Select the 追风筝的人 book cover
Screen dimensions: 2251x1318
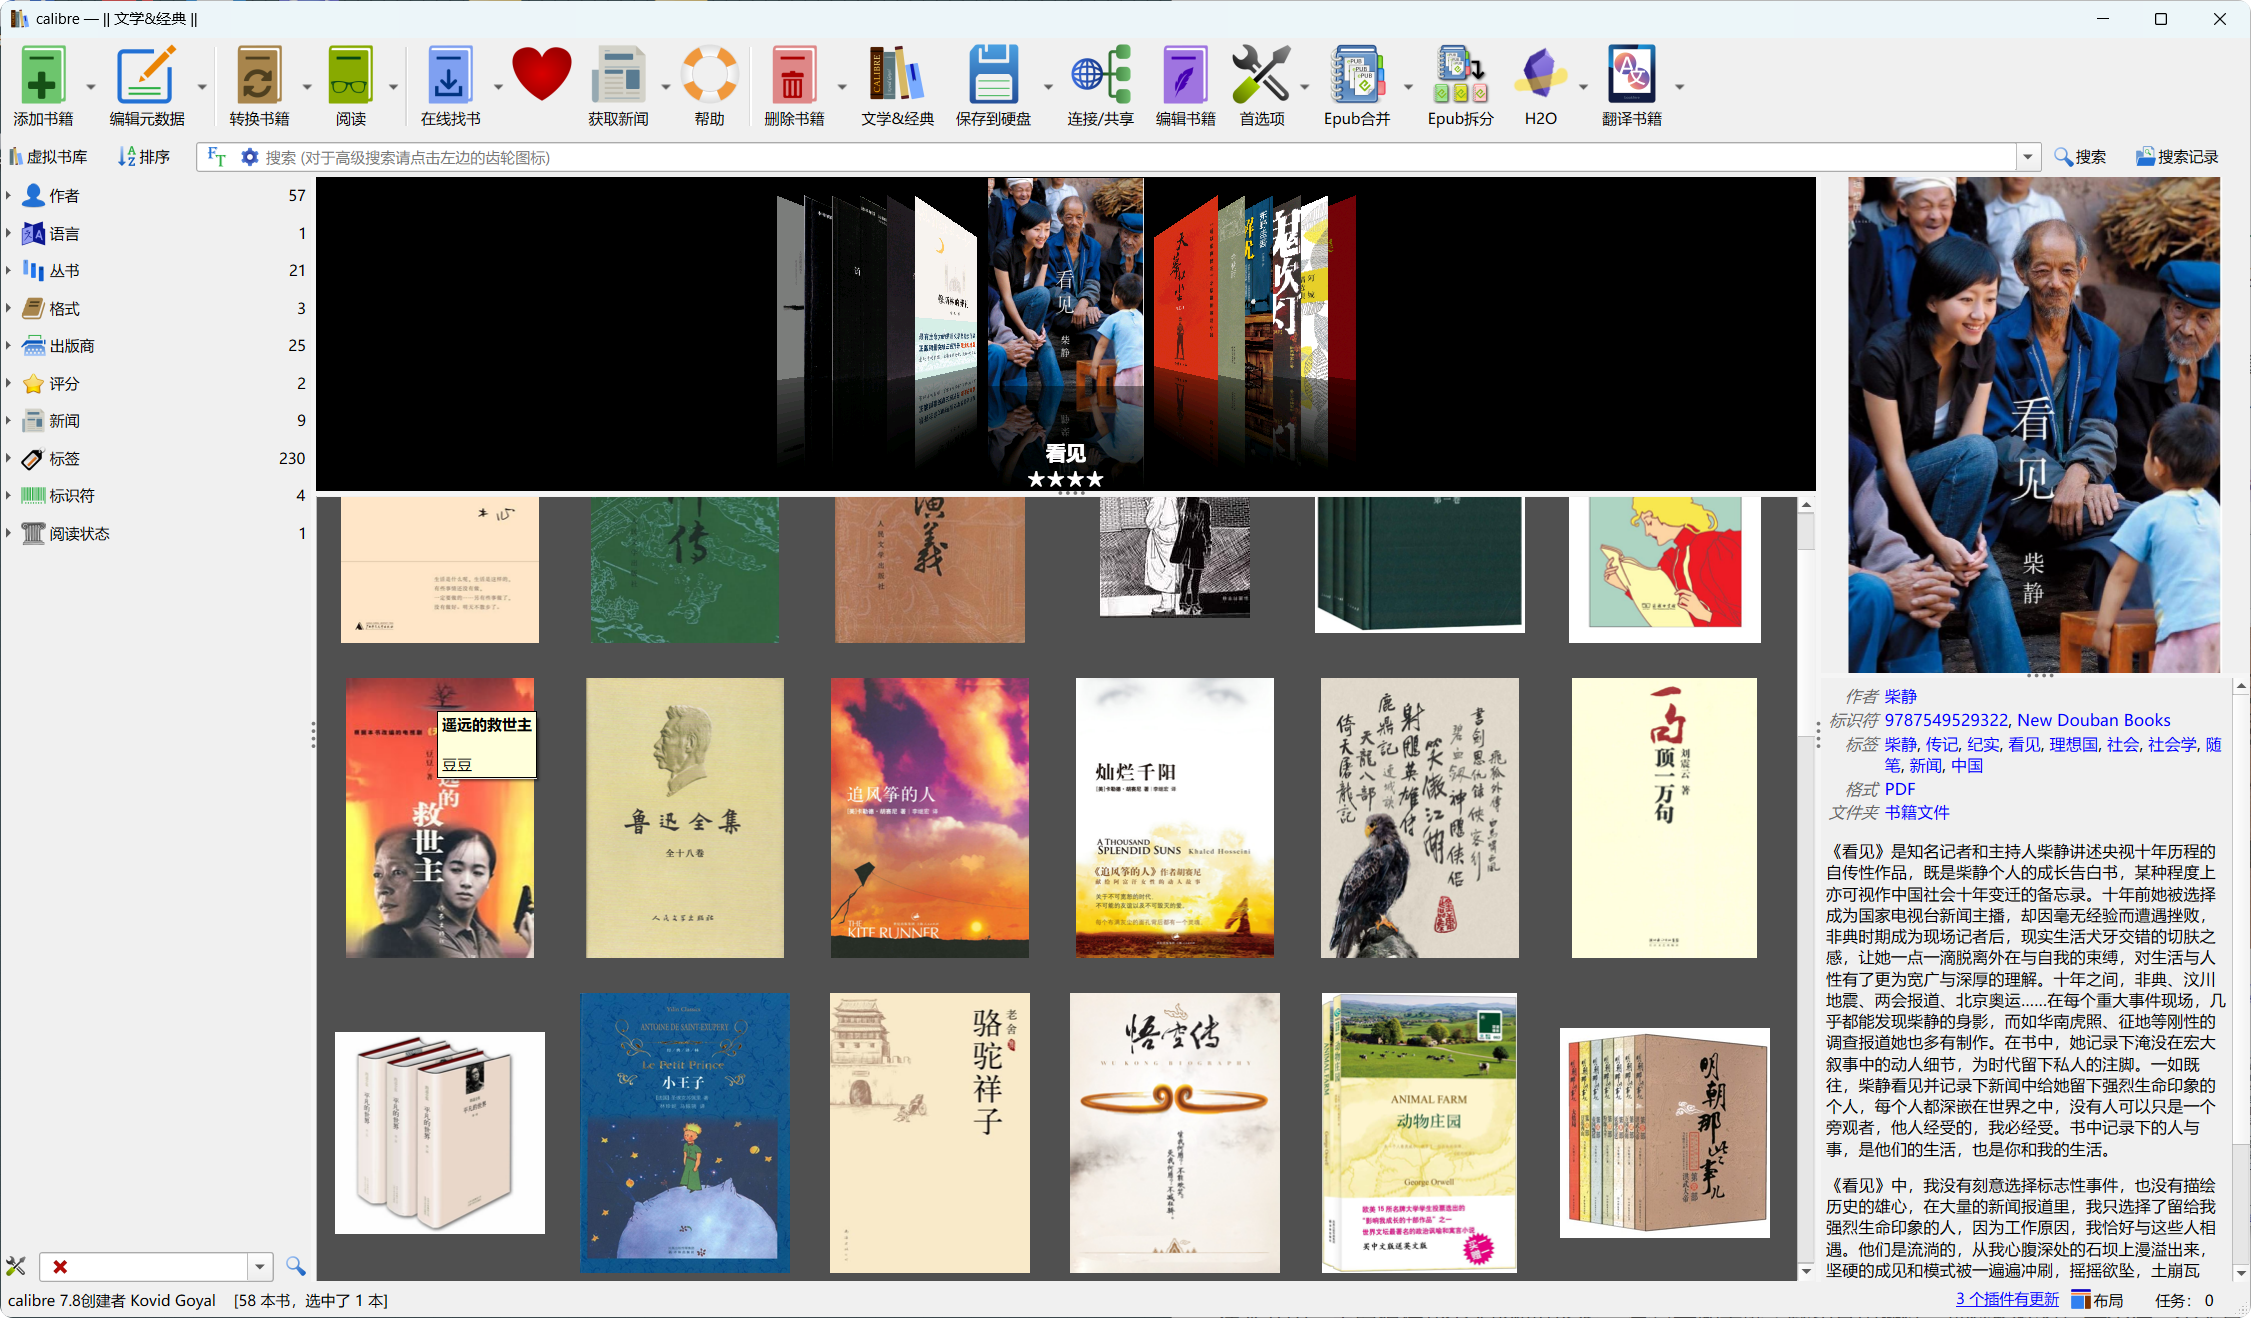click(929, 818)
